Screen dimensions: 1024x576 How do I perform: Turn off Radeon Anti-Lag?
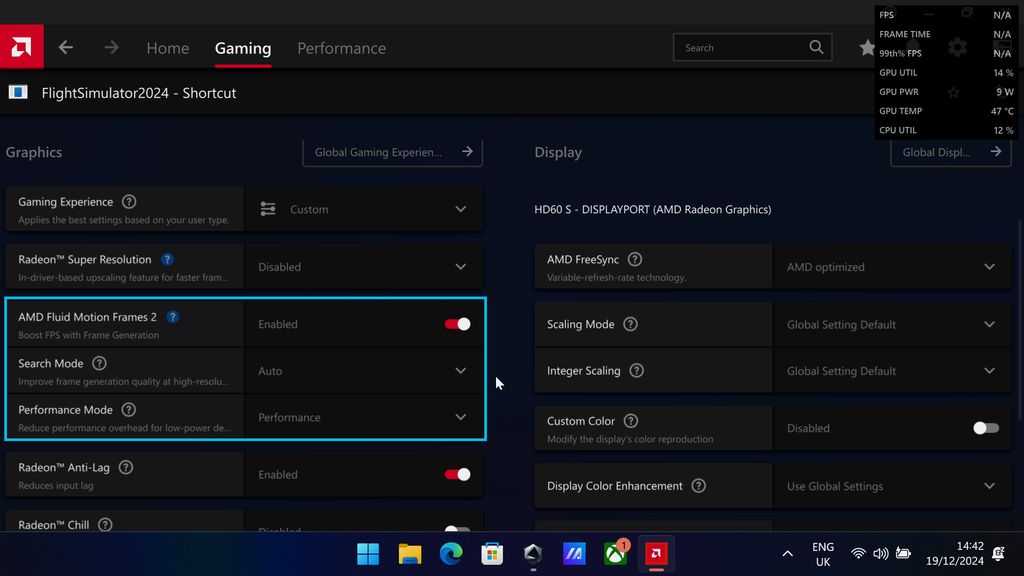tap(456, 474)
